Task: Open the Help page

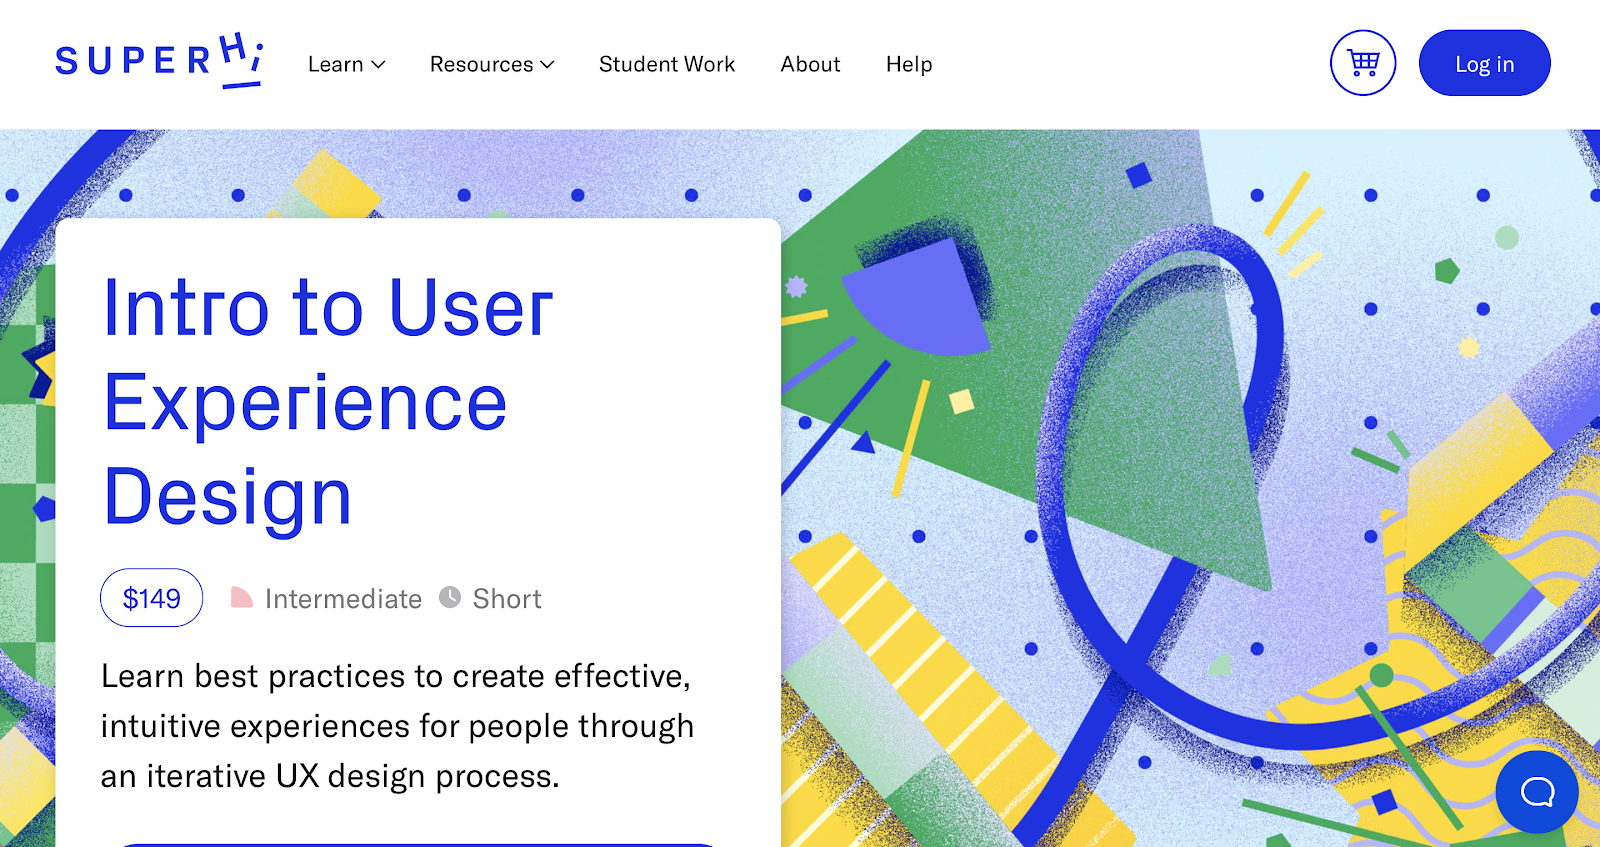Action: click(x=909, y=64)
